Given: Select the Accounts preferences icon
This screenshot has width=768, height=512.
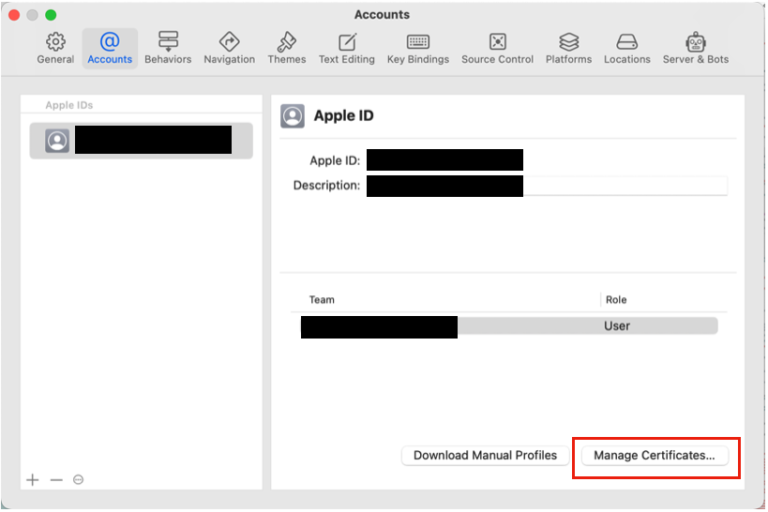Looking at the screenshot, I should [110, 47].
